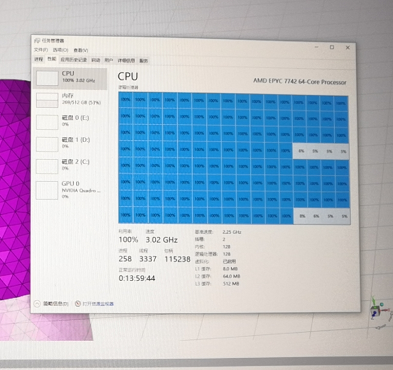Open the File menu
The image size is (393, 370).
(41, 50)
